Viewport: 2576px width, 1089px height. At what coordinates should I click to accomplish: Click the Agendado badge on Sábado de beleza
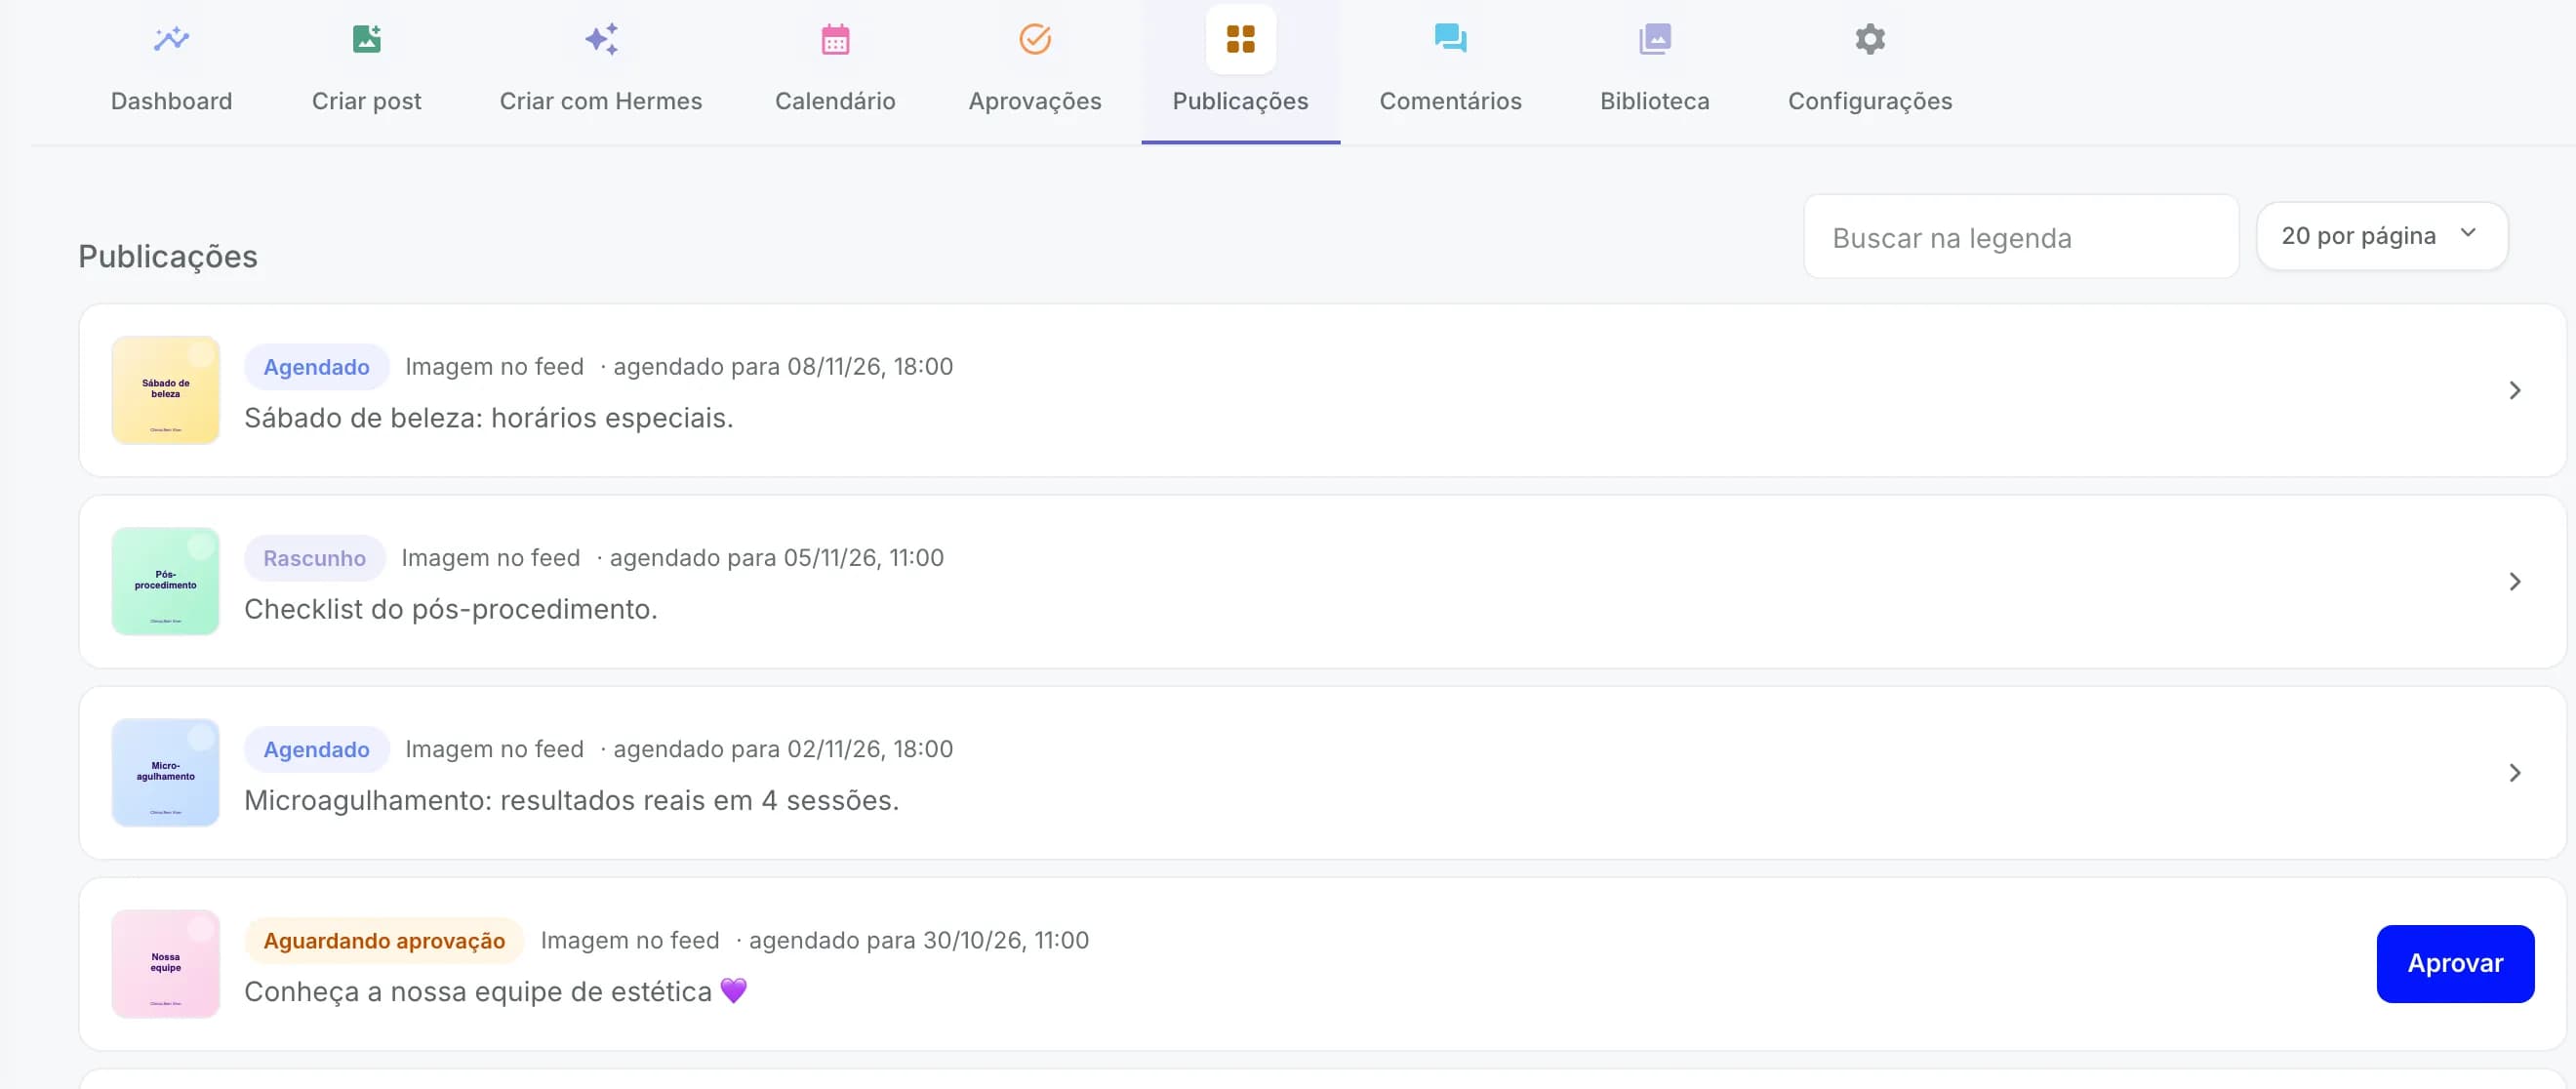click(x=316, y=367)
